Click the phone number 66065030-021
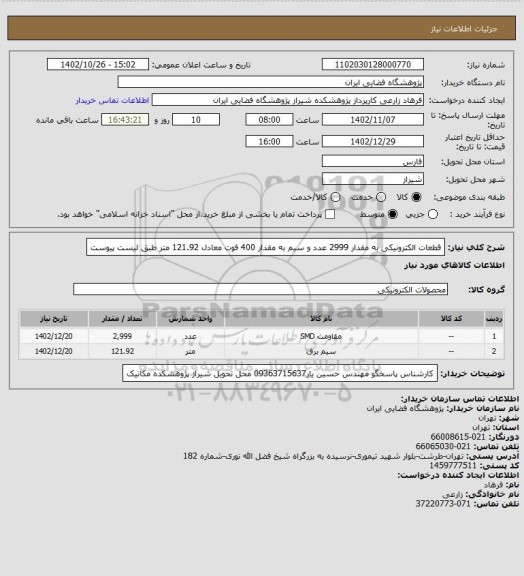The height and width of the screenshot is (576, 524). click(x=443, y=446)
